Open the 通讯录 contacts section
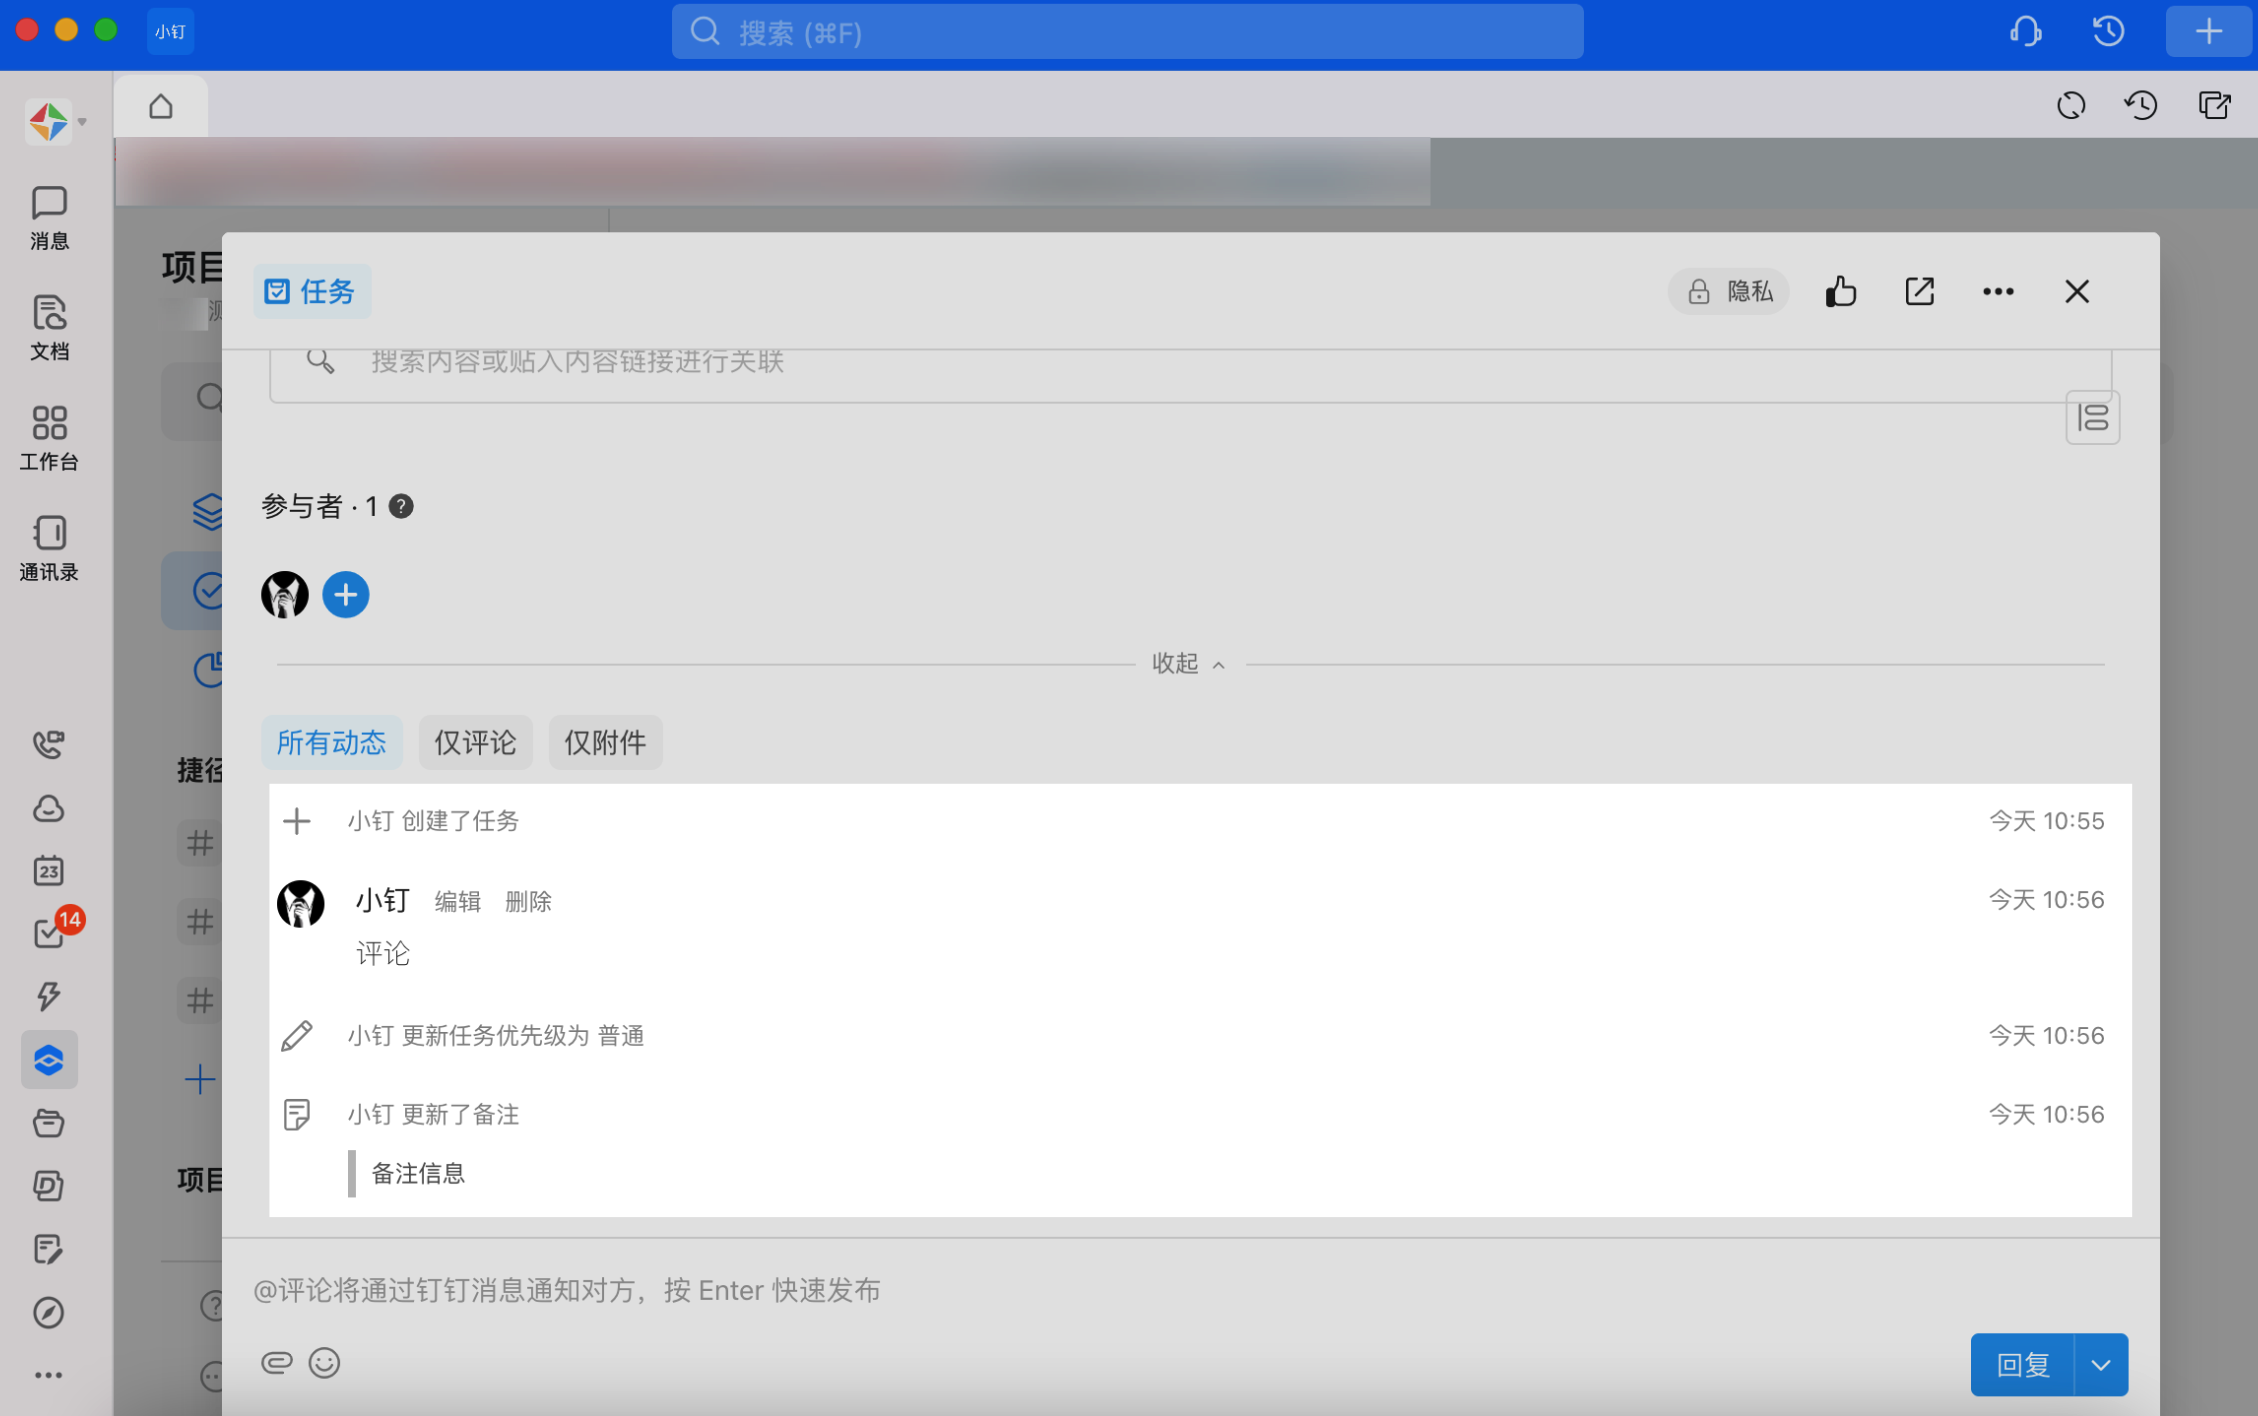The width and height of the screenshot is (2258, 1416). [49, 548]
